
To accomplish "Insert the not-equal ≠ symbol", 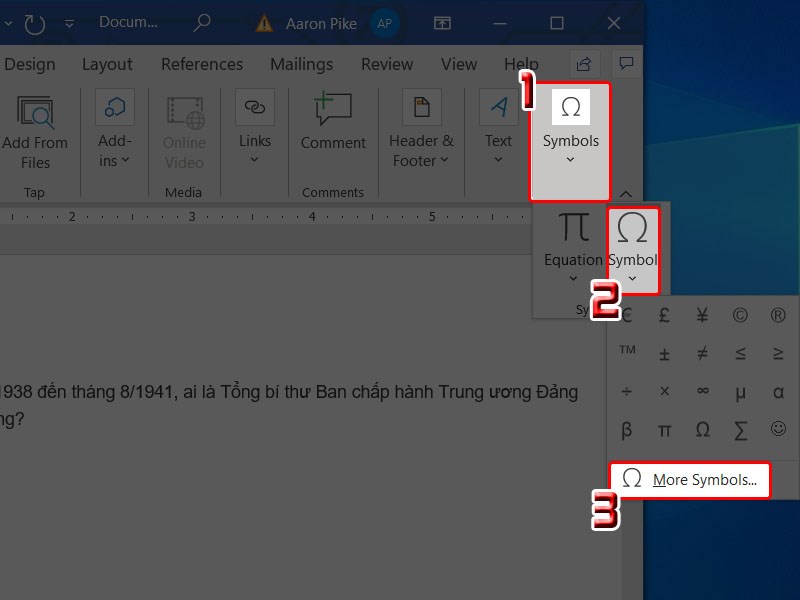I will point(702,354).
